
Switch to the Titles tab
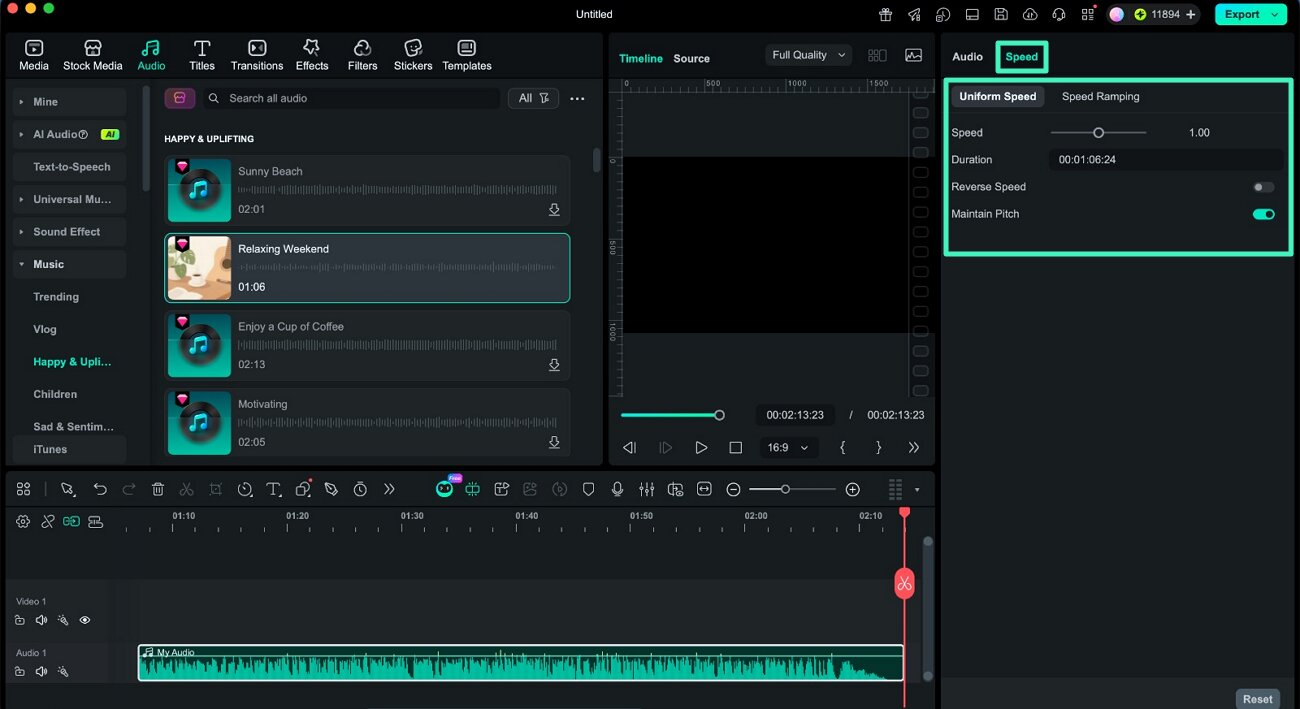pyautogui.click(x=202, y=55)
